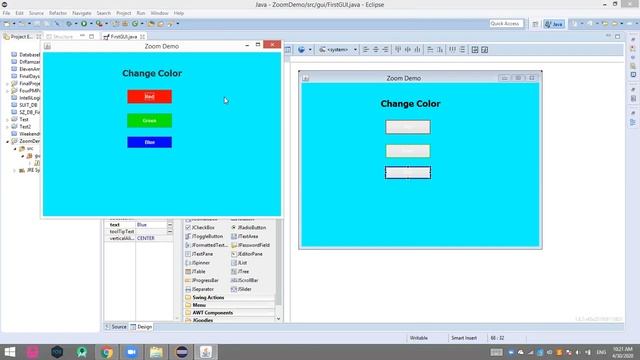
Task: Collapse the ZoomDemo project tree node
Action: (x=8, y=141)
